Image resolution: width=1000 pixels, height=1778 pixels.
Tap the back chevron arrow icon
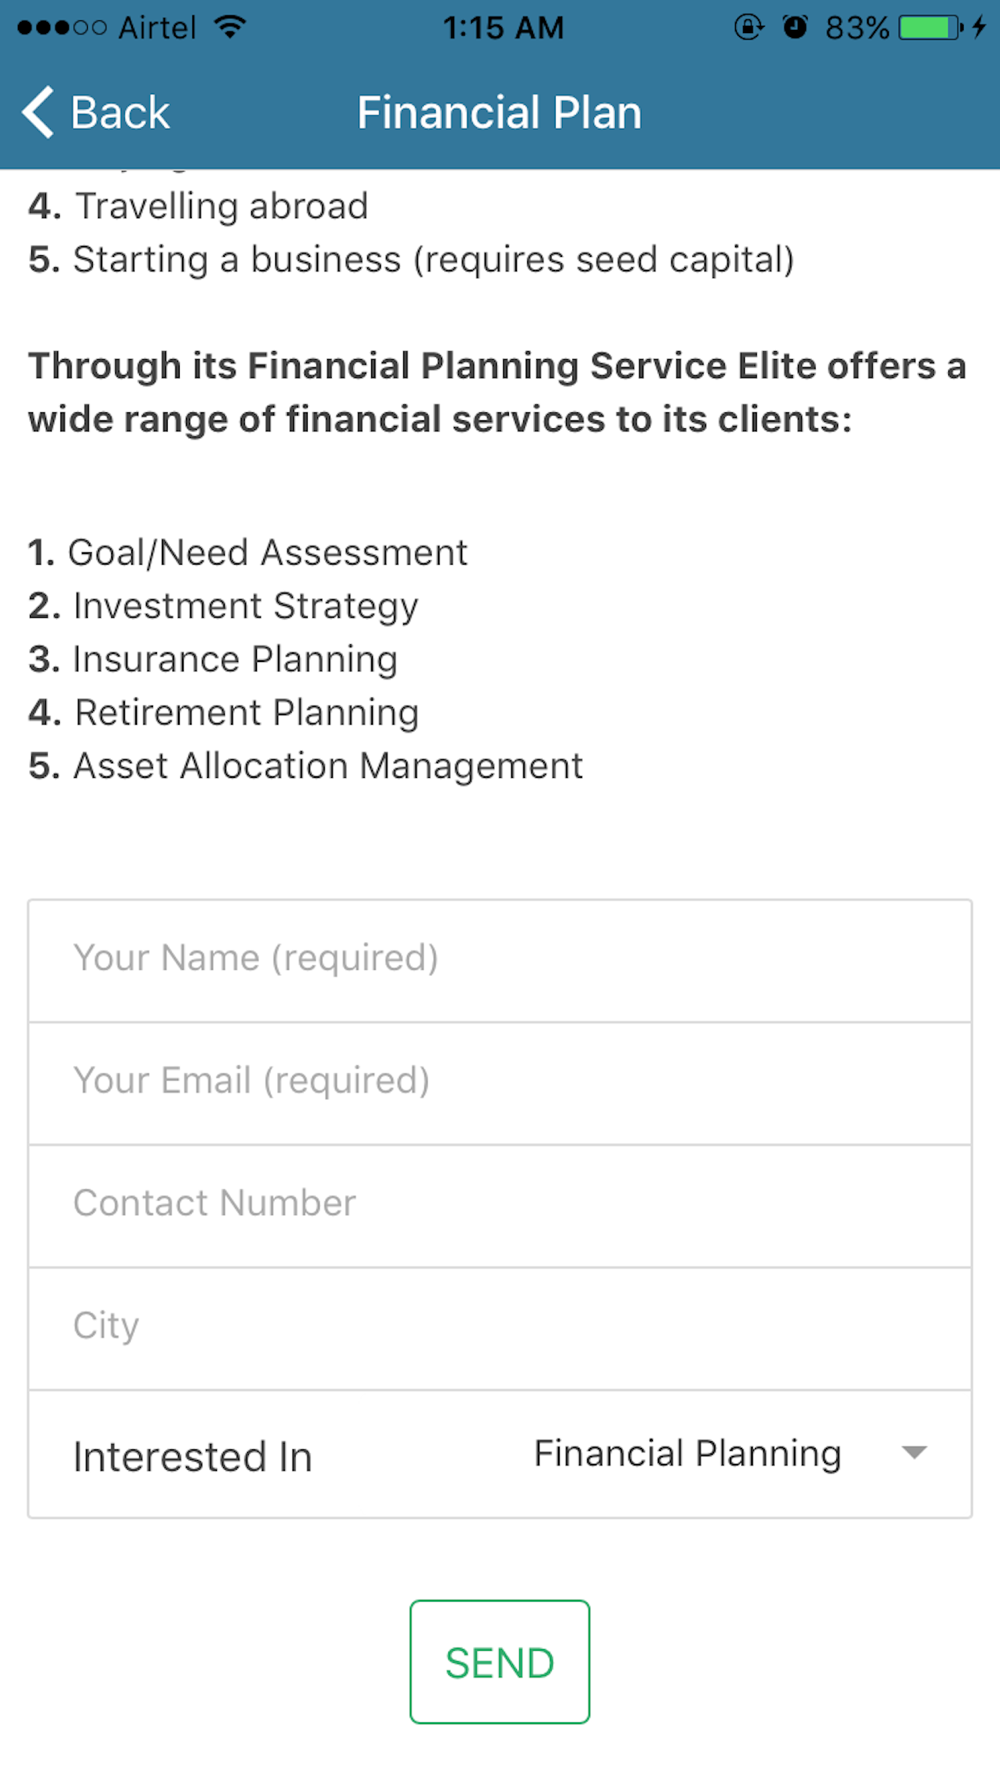(38, 112)
